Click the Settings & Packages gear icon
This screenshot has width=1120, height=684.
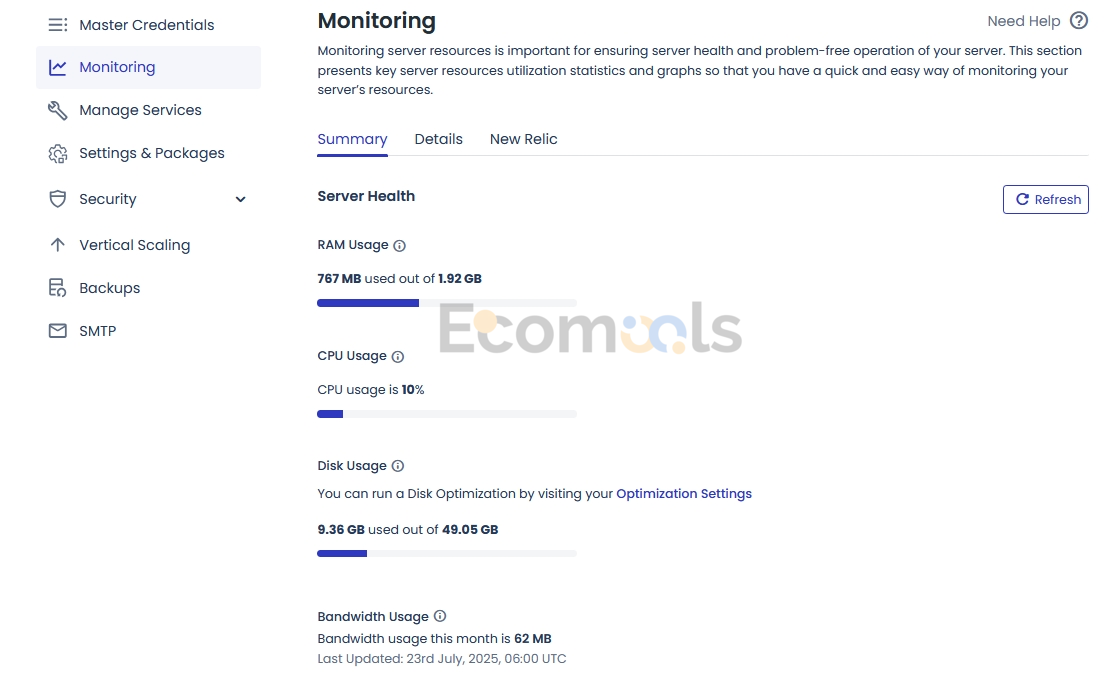tap(58, 154)
